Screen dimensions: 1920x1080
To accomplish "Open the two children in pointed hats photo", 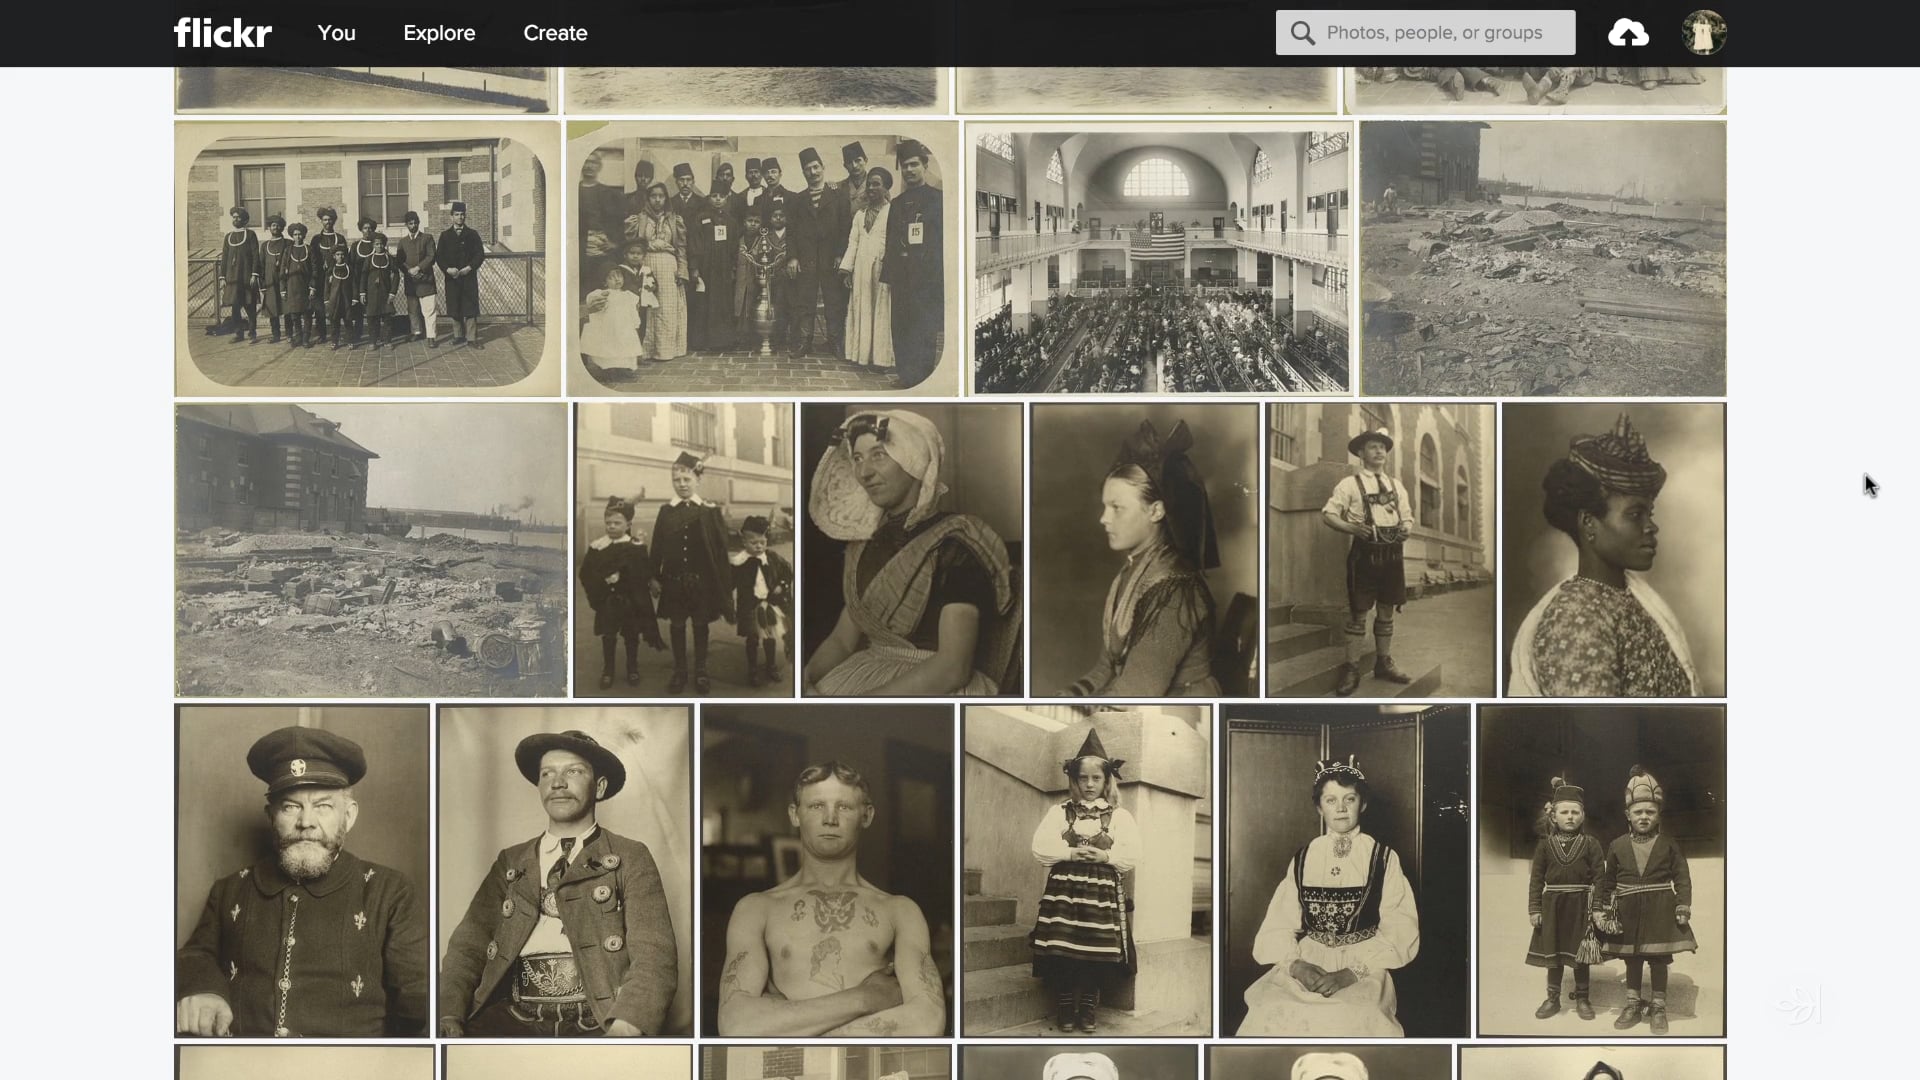I will coord(1601,870).
